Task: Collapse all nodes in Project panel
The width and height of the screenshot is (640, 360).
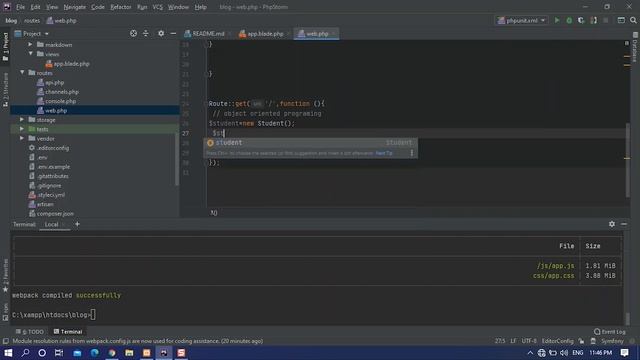Action: [146, 33]
